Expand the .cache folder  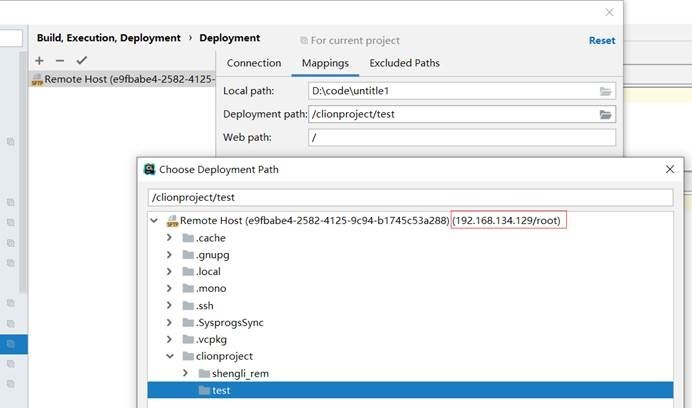point(169,238)
